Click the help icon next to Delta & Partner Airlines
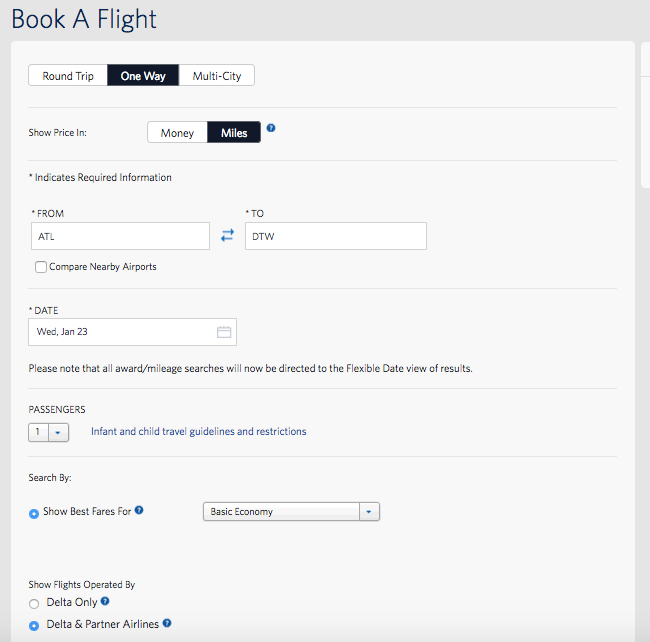This screenshot has height=642, width=650. coord(167,624)
